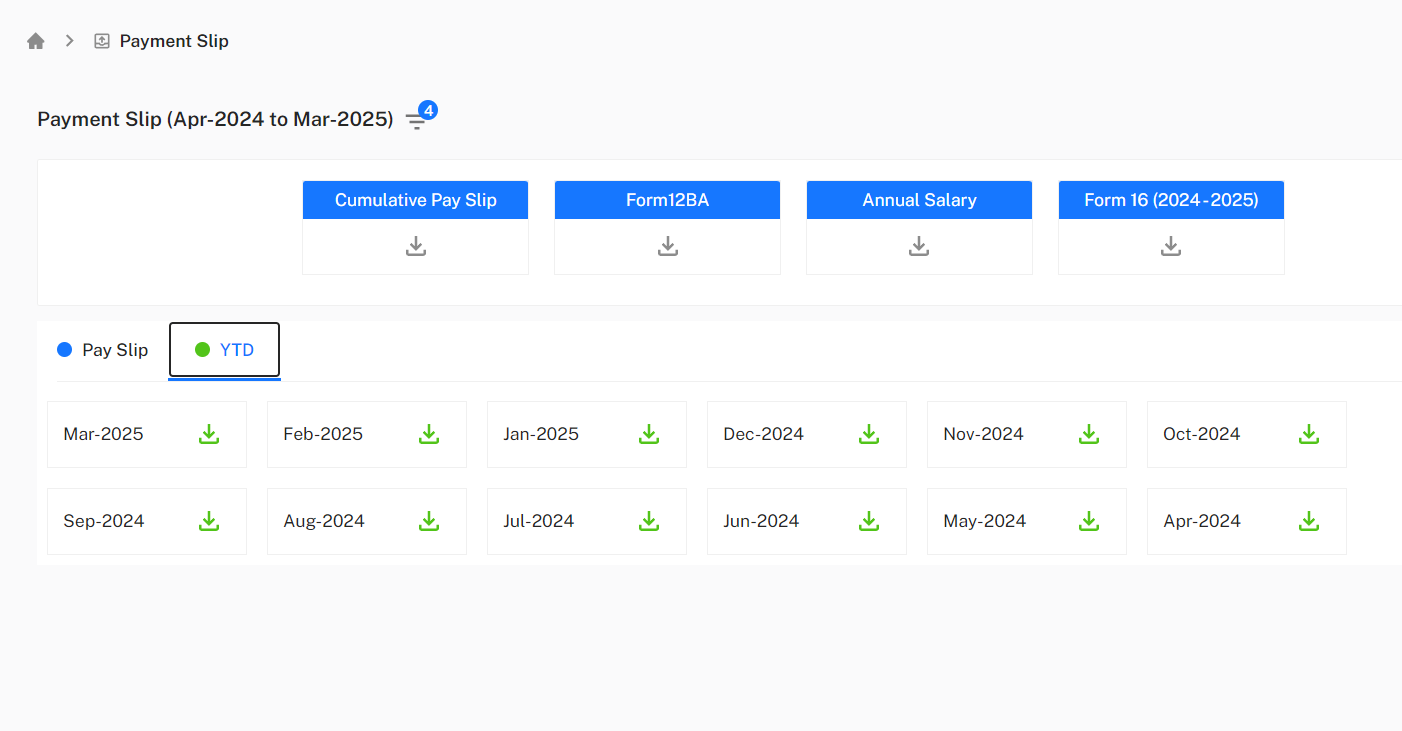Select the green dot next to YTD
This screenshot has width=1402, height=731.
(200, 349)
